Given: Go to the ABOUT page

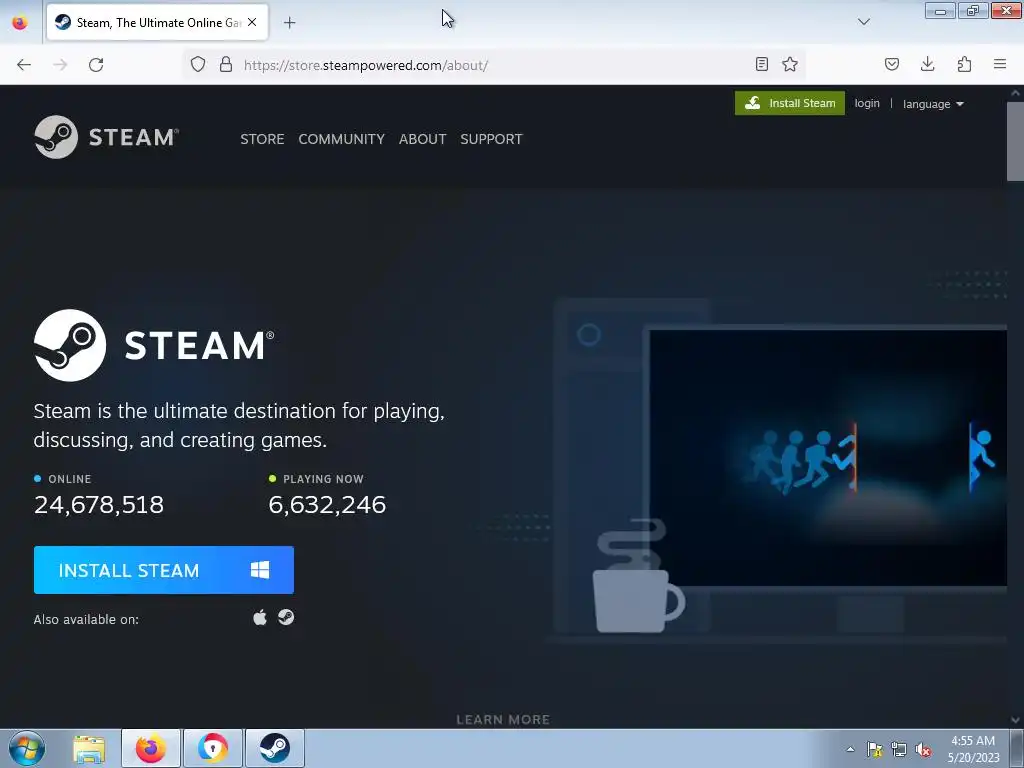Looking at the screenshot, I should click(x=423, y=139).
